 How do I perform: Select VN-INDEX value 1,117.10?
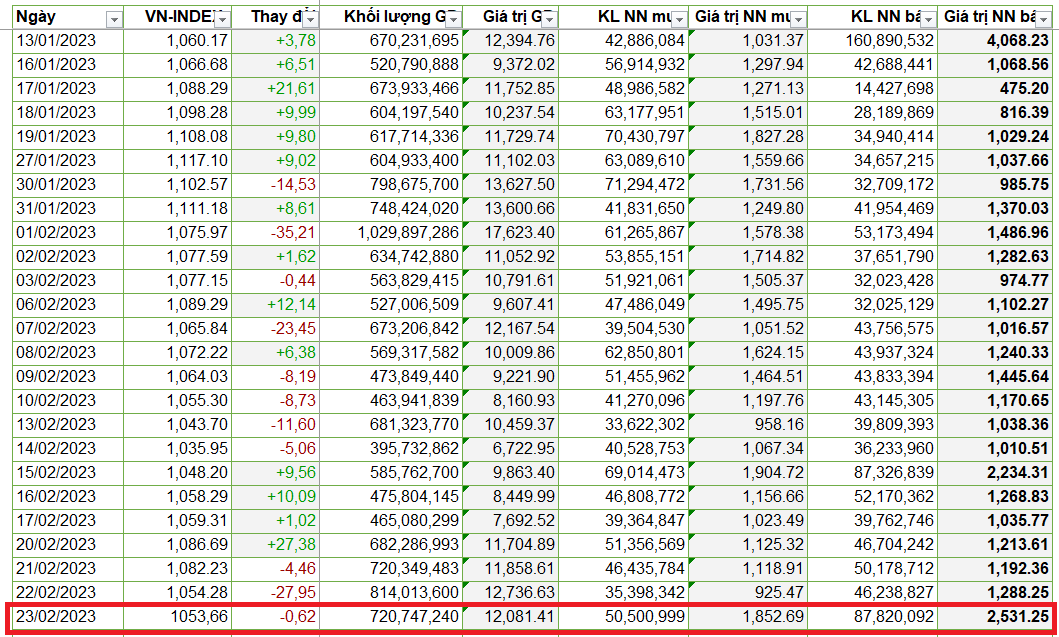tap(178, 161)
